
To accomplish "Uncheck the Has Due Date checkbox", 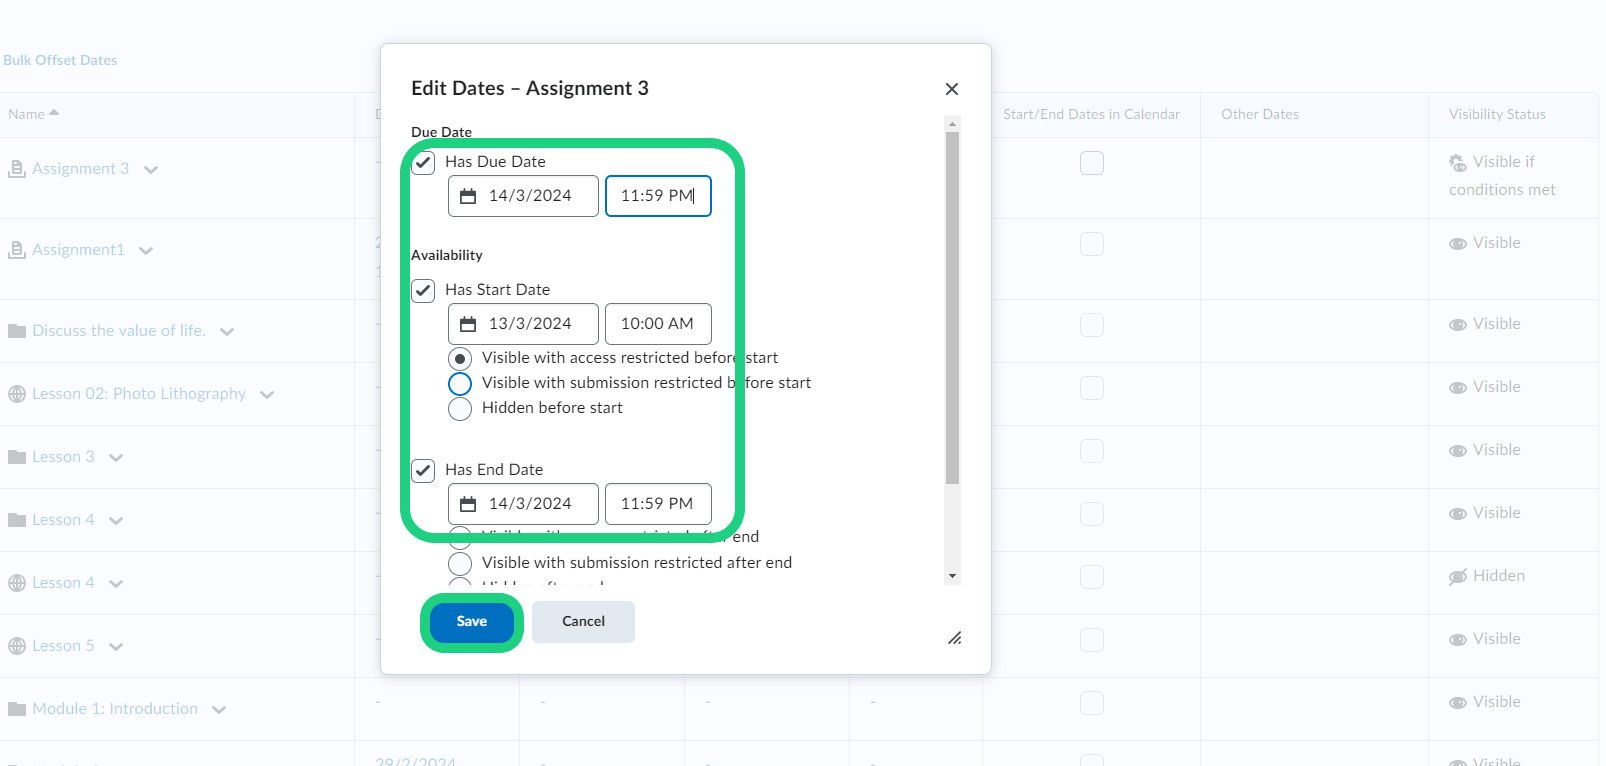I will (x=424, y=162).
